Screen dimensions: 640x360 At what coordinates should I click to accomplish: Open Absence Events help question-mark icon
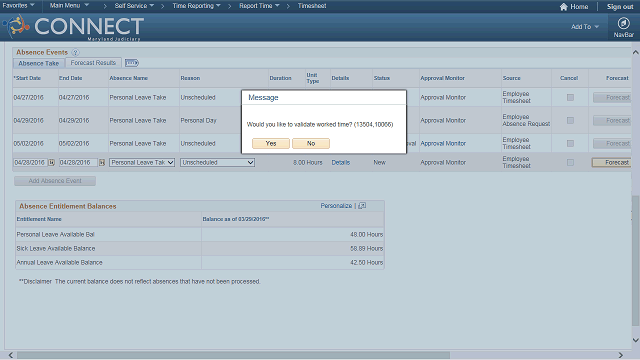[75, 52]
